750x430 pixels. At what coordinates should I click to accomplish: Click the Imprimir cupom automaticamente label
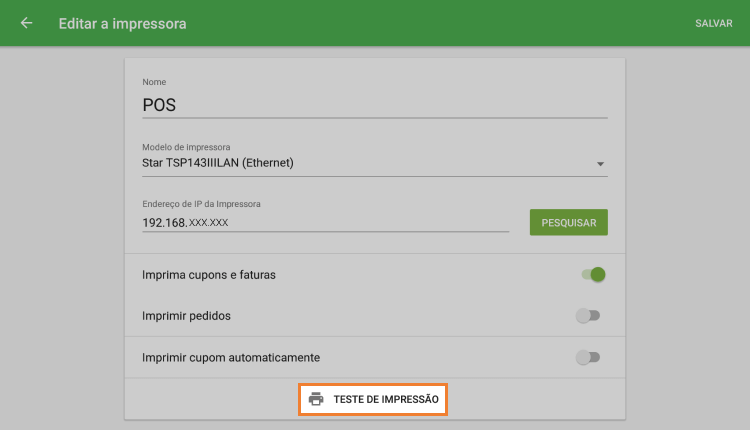coord(231,357)
